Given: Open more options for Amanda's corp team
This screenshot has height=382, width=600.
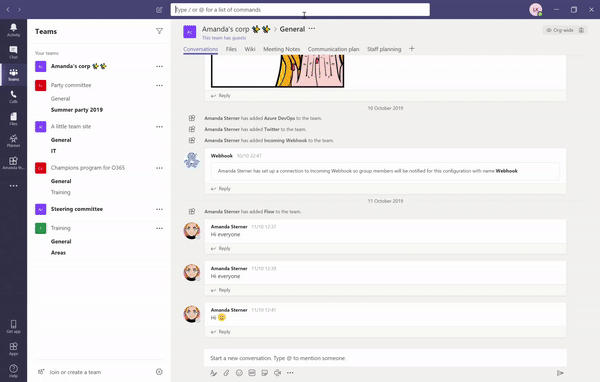Looking at the screenshot, I should point(159,66).
